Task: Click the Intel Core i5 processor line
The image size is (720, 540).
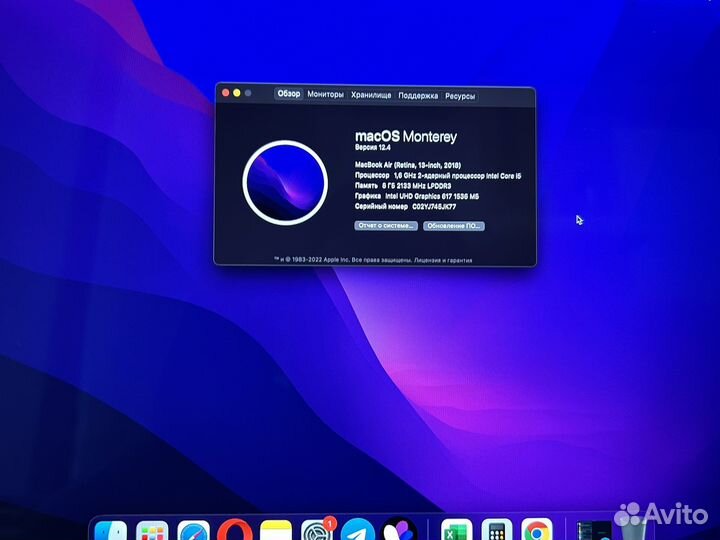Action: pos(438,175)
